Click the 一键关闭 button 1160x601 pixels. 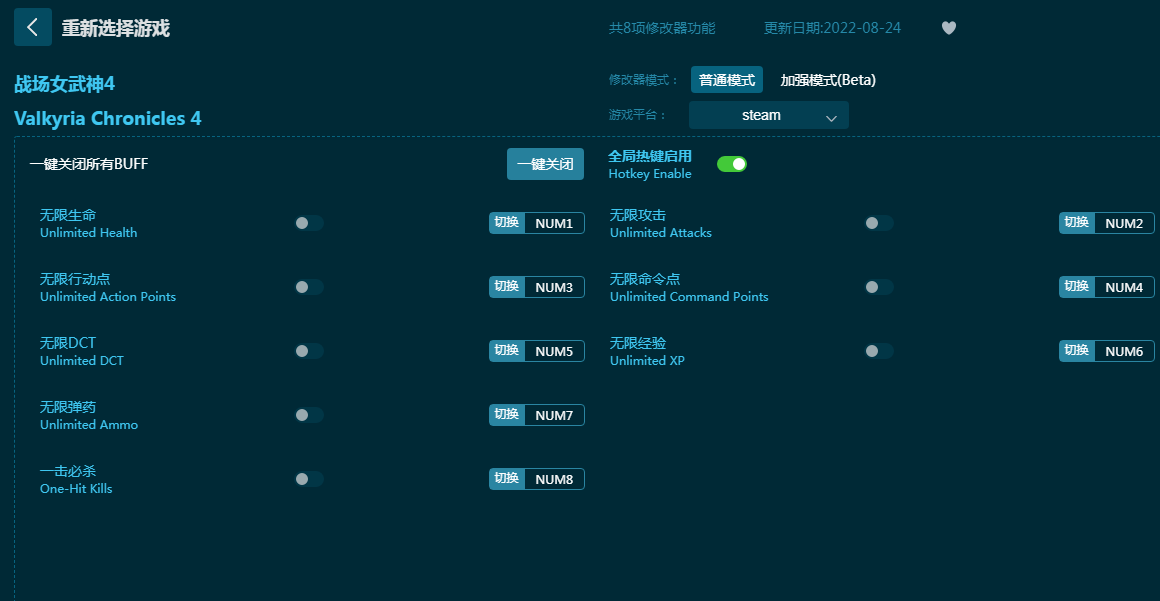point(545,164)
